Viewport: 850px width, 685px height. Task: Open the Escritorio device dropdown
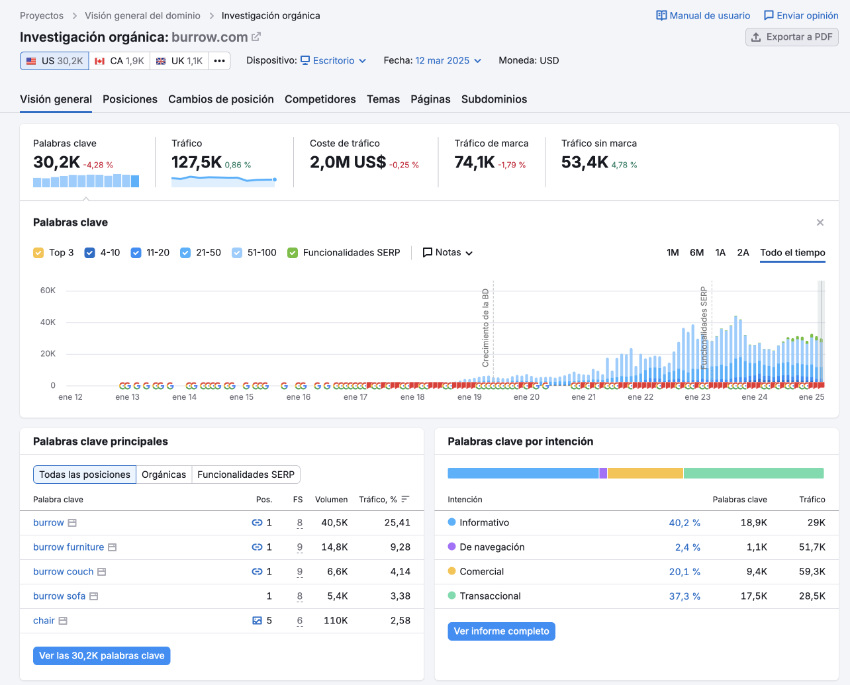(333, 61)
